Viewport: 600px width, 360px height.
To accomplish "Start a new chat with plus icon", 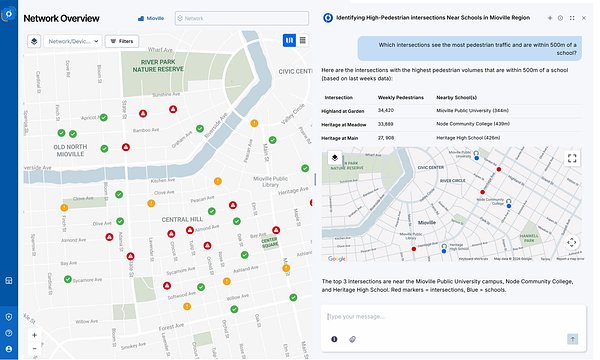I will (550, 18).
